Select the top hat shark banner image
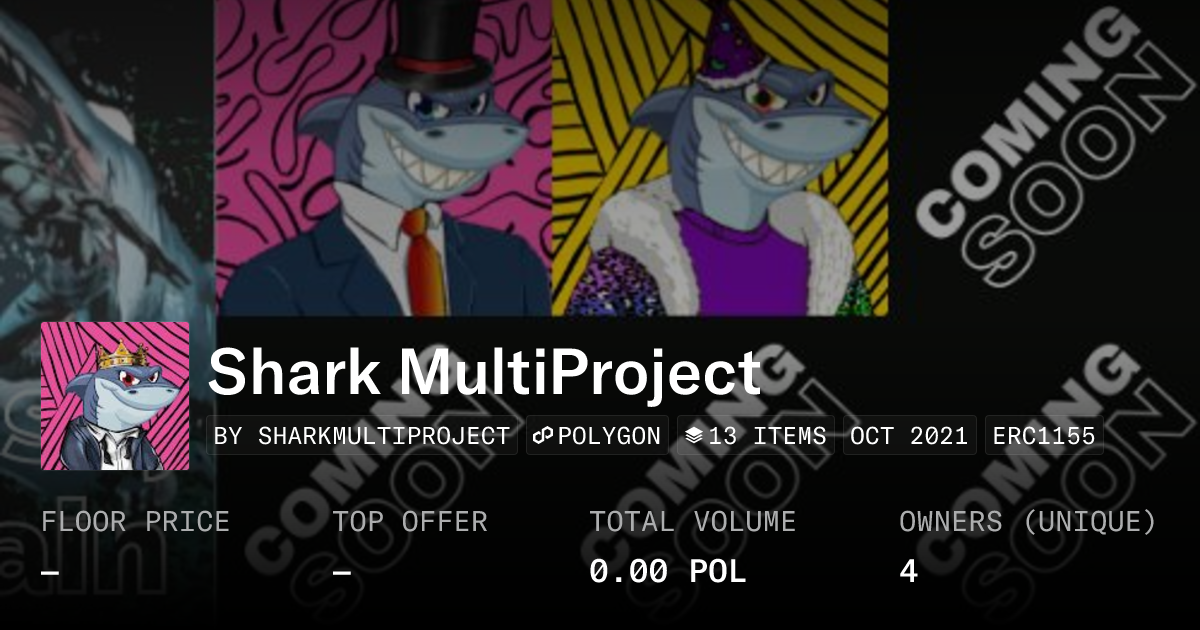This screenshot has width=1200, height=630. (383, 158)
